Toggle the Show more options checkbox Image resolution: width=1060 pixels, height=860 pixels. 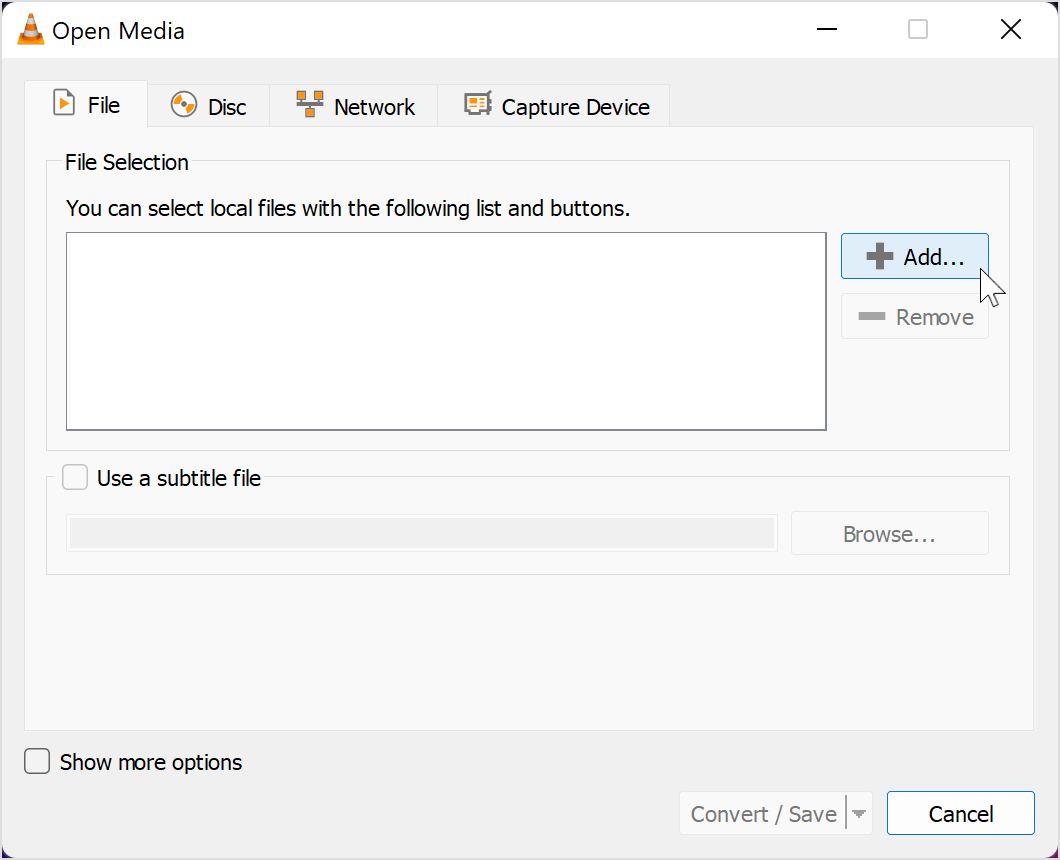click(37, 762)
